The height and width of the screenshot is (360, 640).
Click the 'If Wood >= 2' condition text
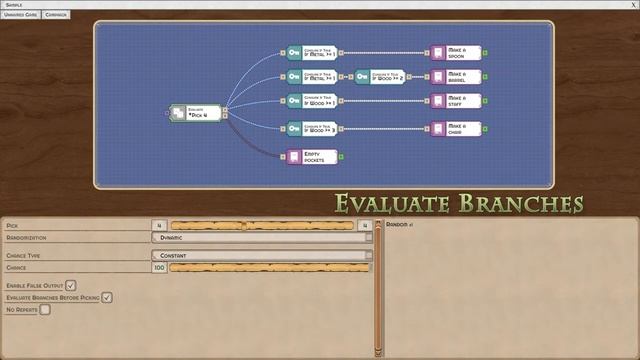tap(387, 78)
